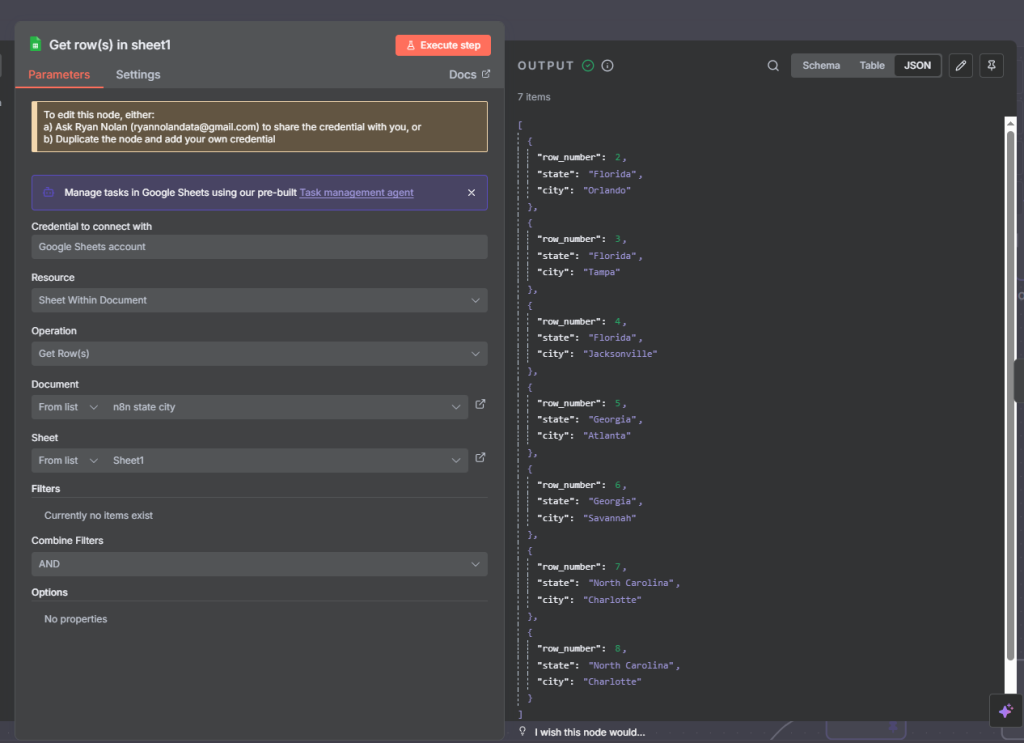
Task: Open the Task management agent link
Action: point(356,193)
